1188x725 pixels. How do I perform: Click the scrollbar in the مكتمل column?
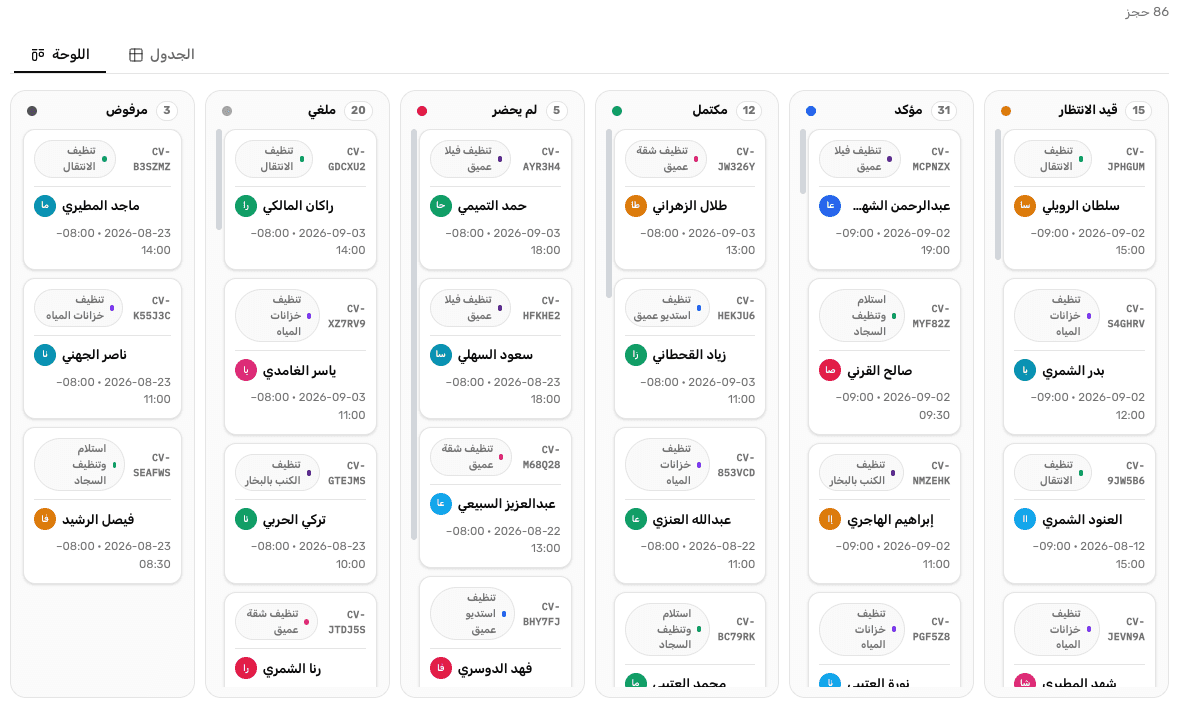pyautogui.click(x=608, y=214)
